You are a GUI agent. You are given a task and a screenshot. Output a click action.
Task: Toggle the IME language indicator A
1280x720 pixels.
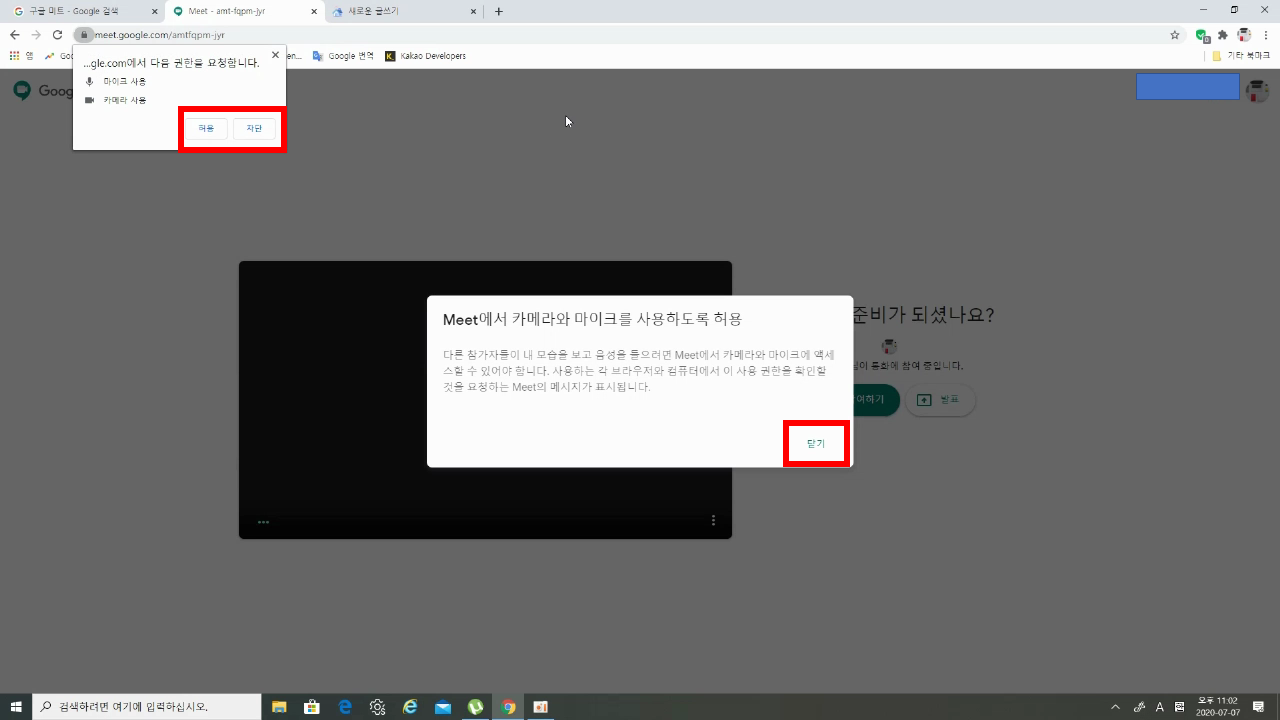point(1160,707)
